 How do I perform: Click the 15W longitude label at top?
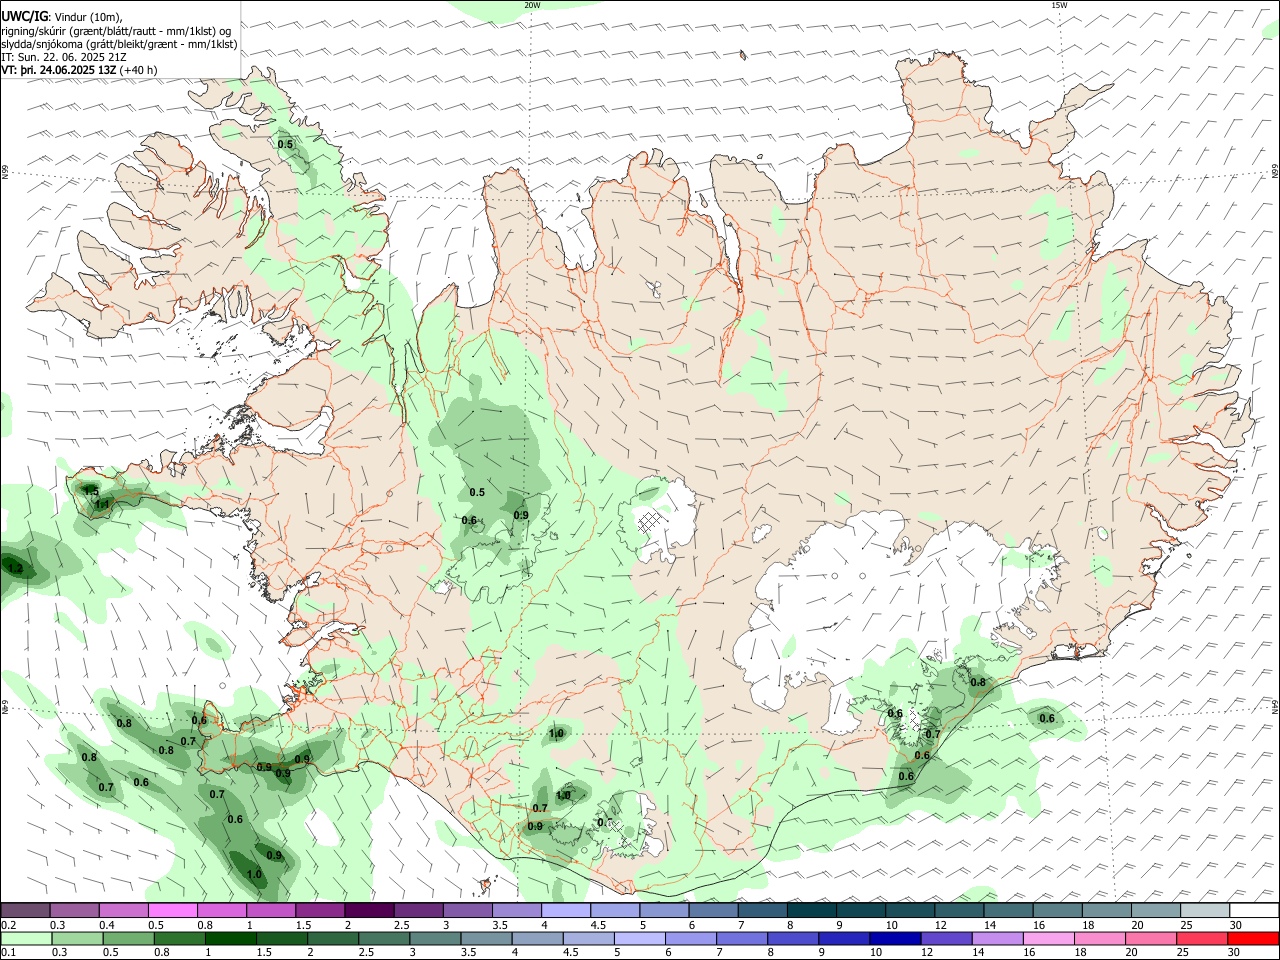(x=1059, y=5)
